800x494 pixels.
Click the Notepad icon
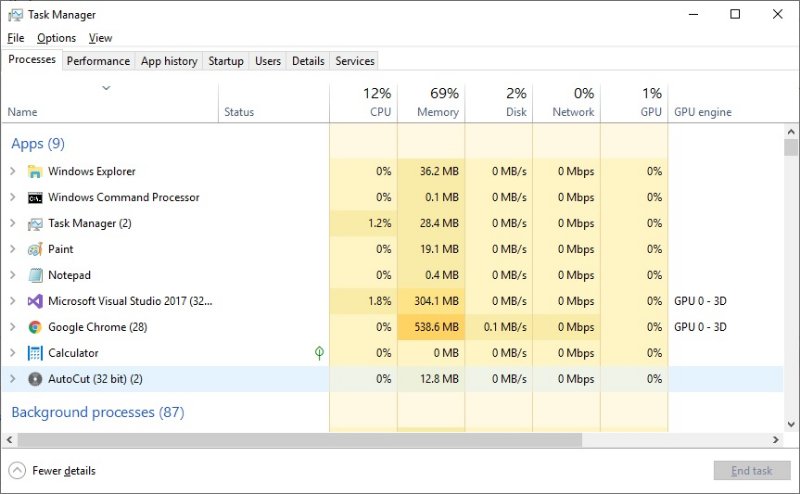click(35, 275)
